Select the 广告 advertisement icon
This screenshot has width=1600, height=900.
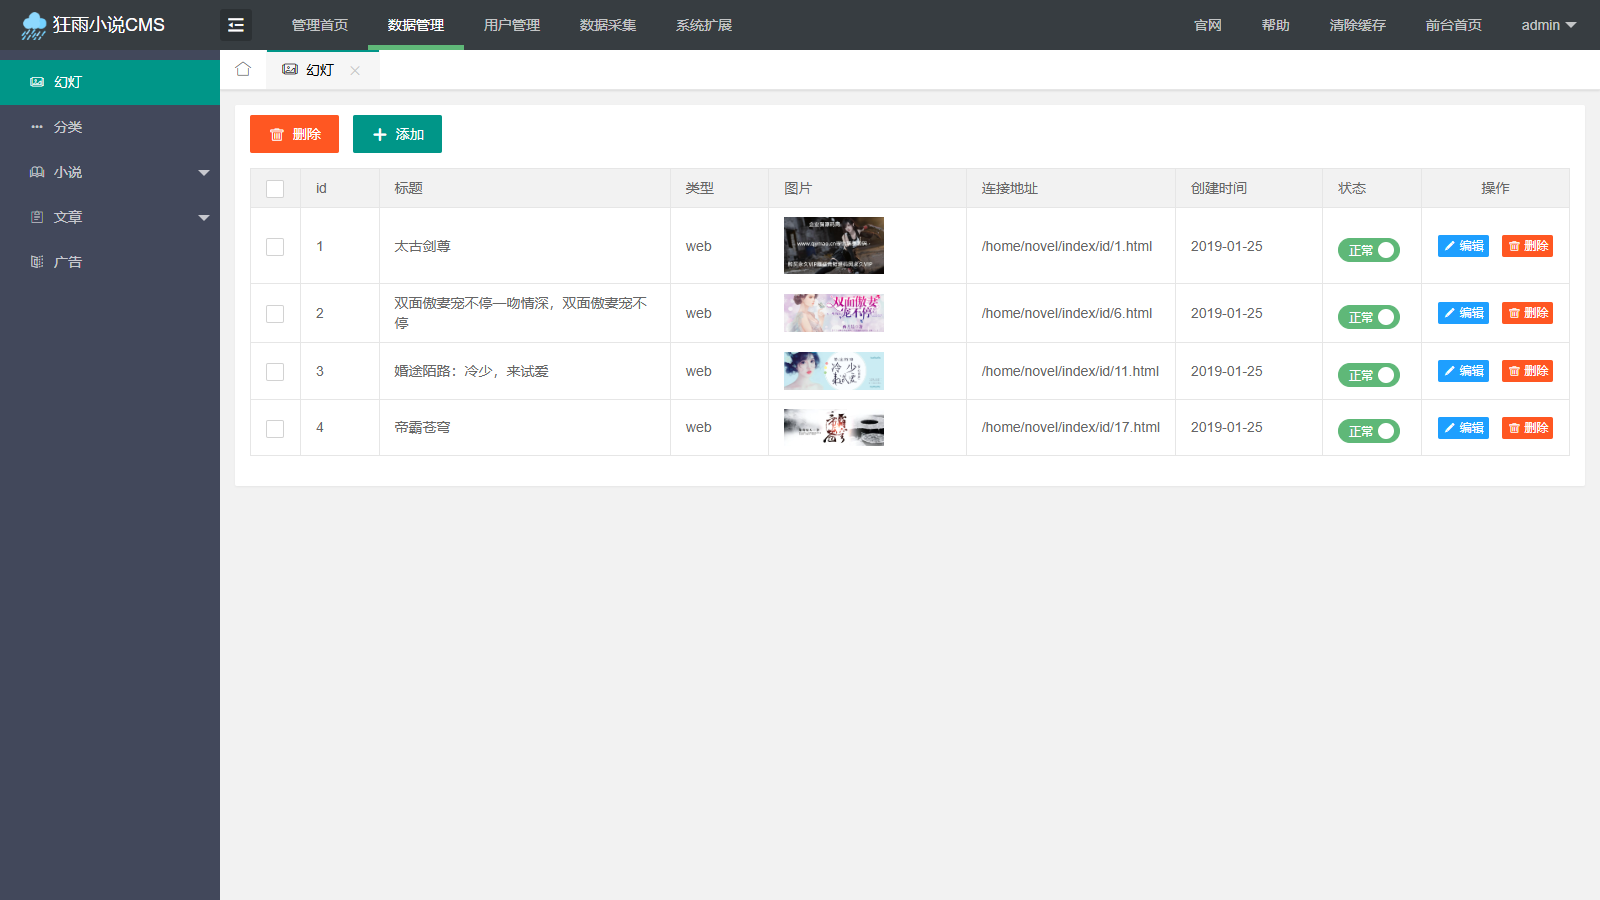(x=37, y=261)
